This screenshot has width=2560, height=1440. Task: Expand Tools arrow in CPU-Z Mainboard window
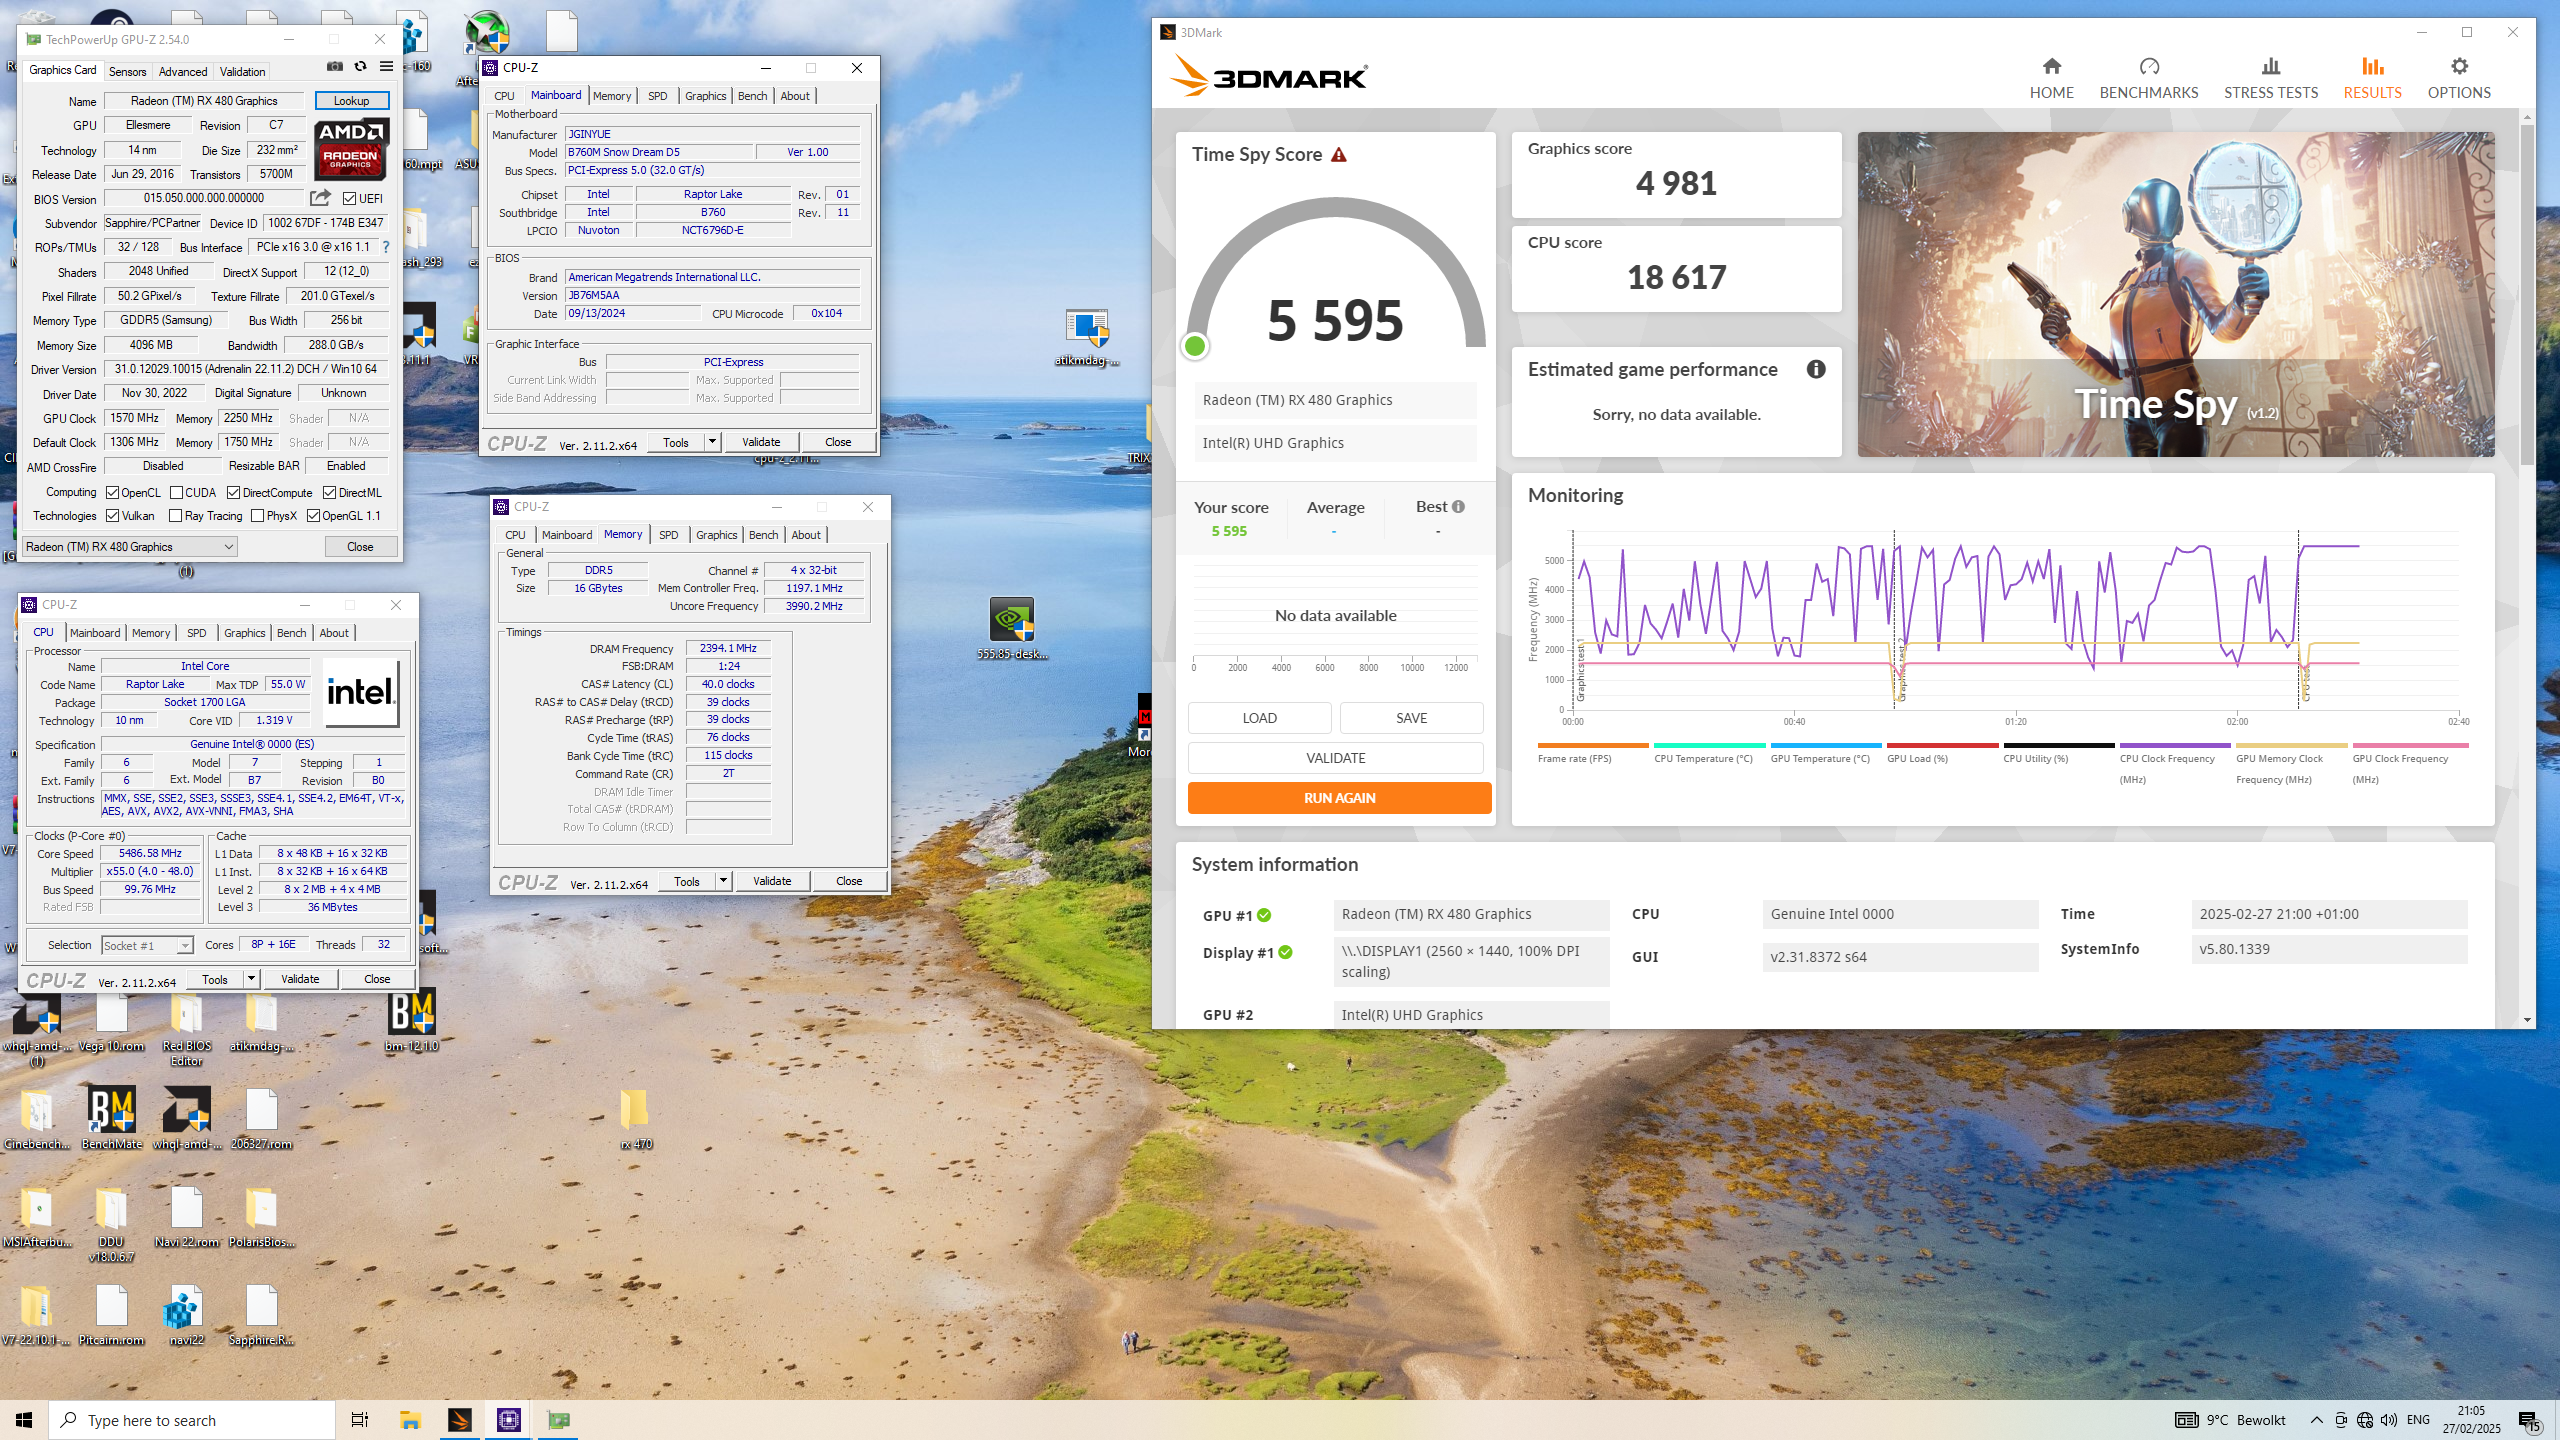712,441
